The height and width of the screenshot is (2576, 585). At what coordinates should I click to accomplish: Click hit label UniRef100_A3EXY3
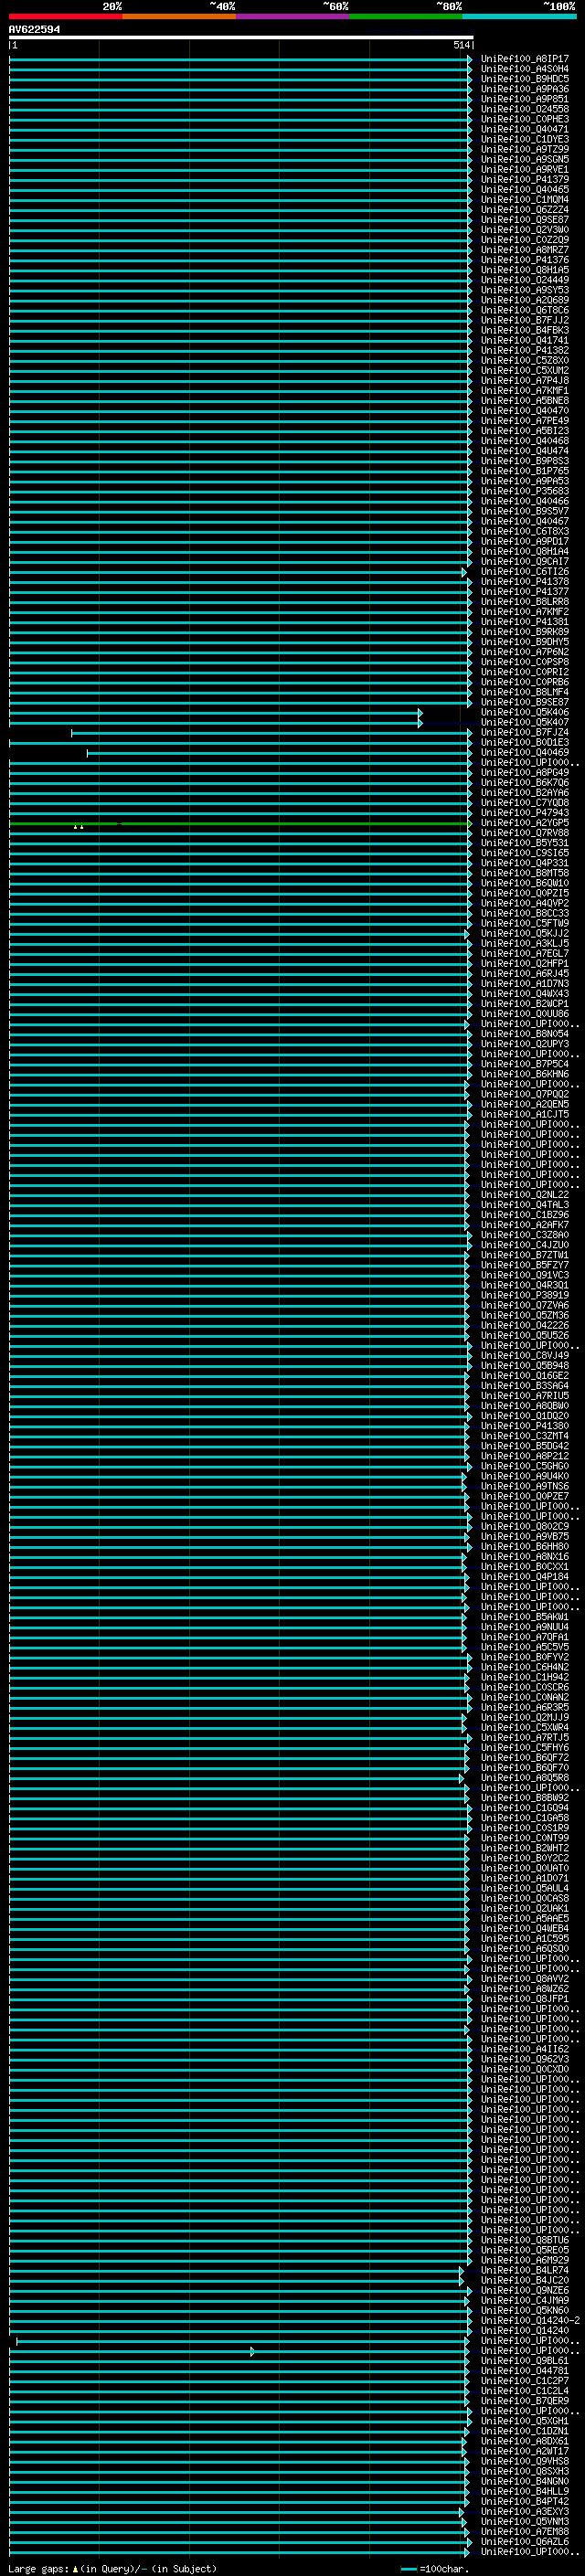click(x=524, y=2512)
